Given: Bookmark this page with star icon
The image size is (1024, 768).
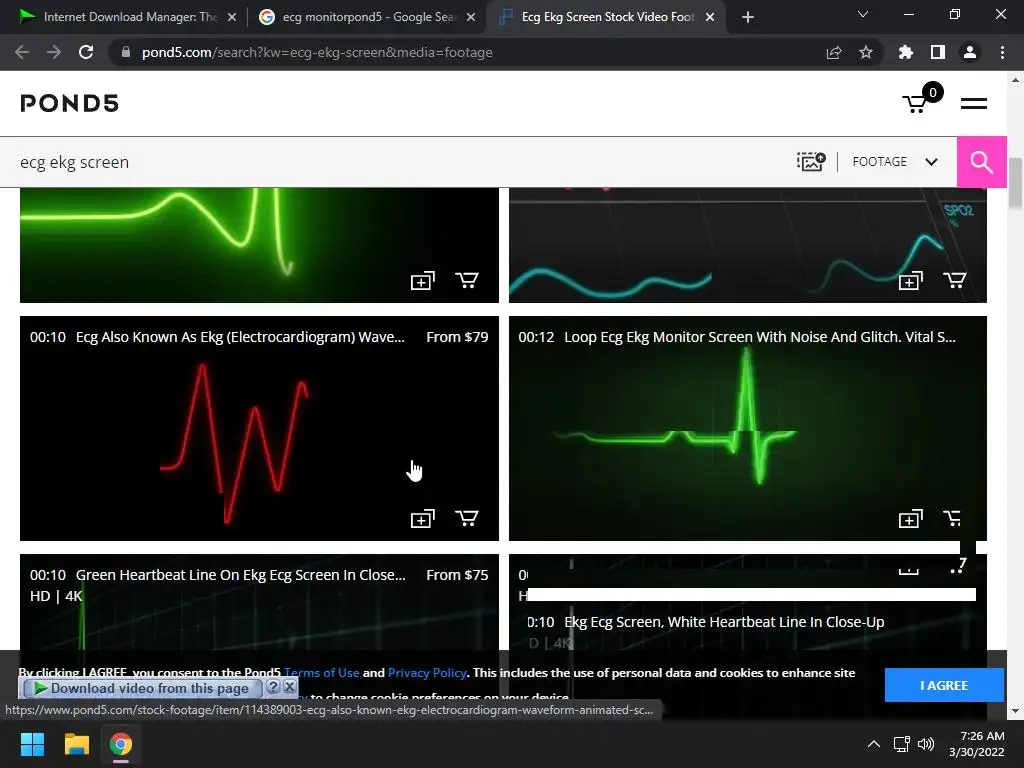Looking at the screenshot, I should coord(866,52).
